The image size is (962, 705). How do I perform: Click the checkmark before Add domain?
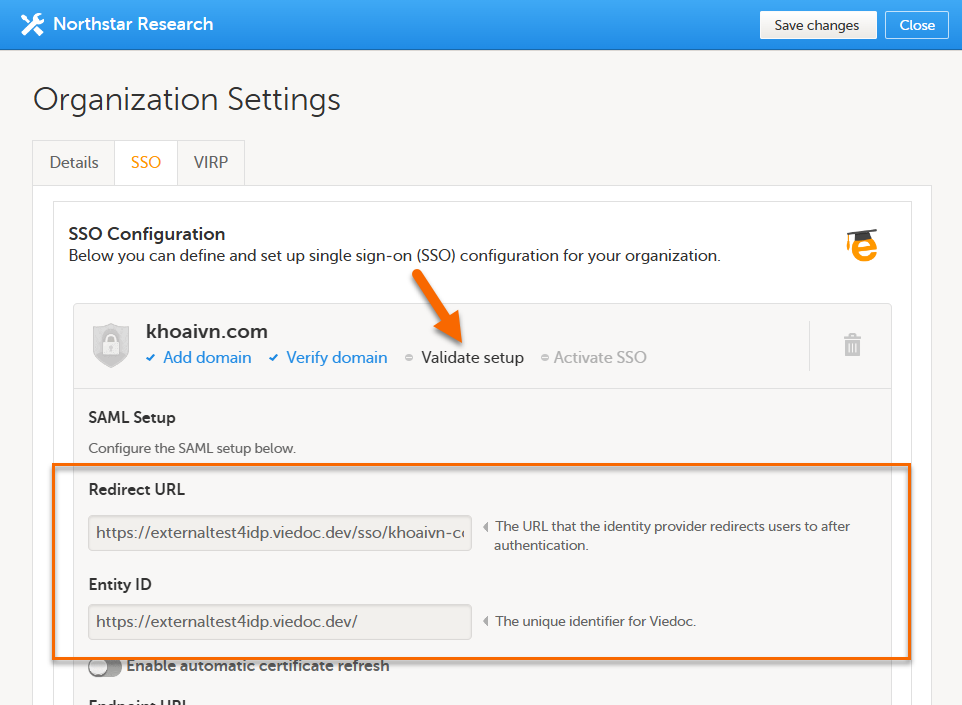pyautogui.click(x=151, y=358)
